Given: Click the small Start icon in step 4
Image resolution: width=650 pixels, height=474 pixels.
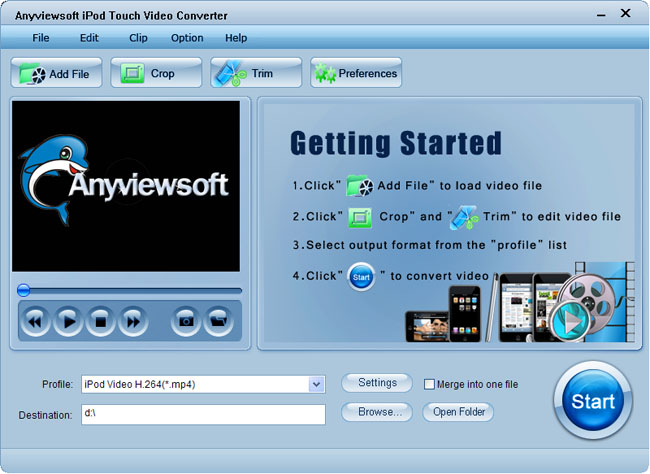Looking at the screenshot, I should coord(361,277).
